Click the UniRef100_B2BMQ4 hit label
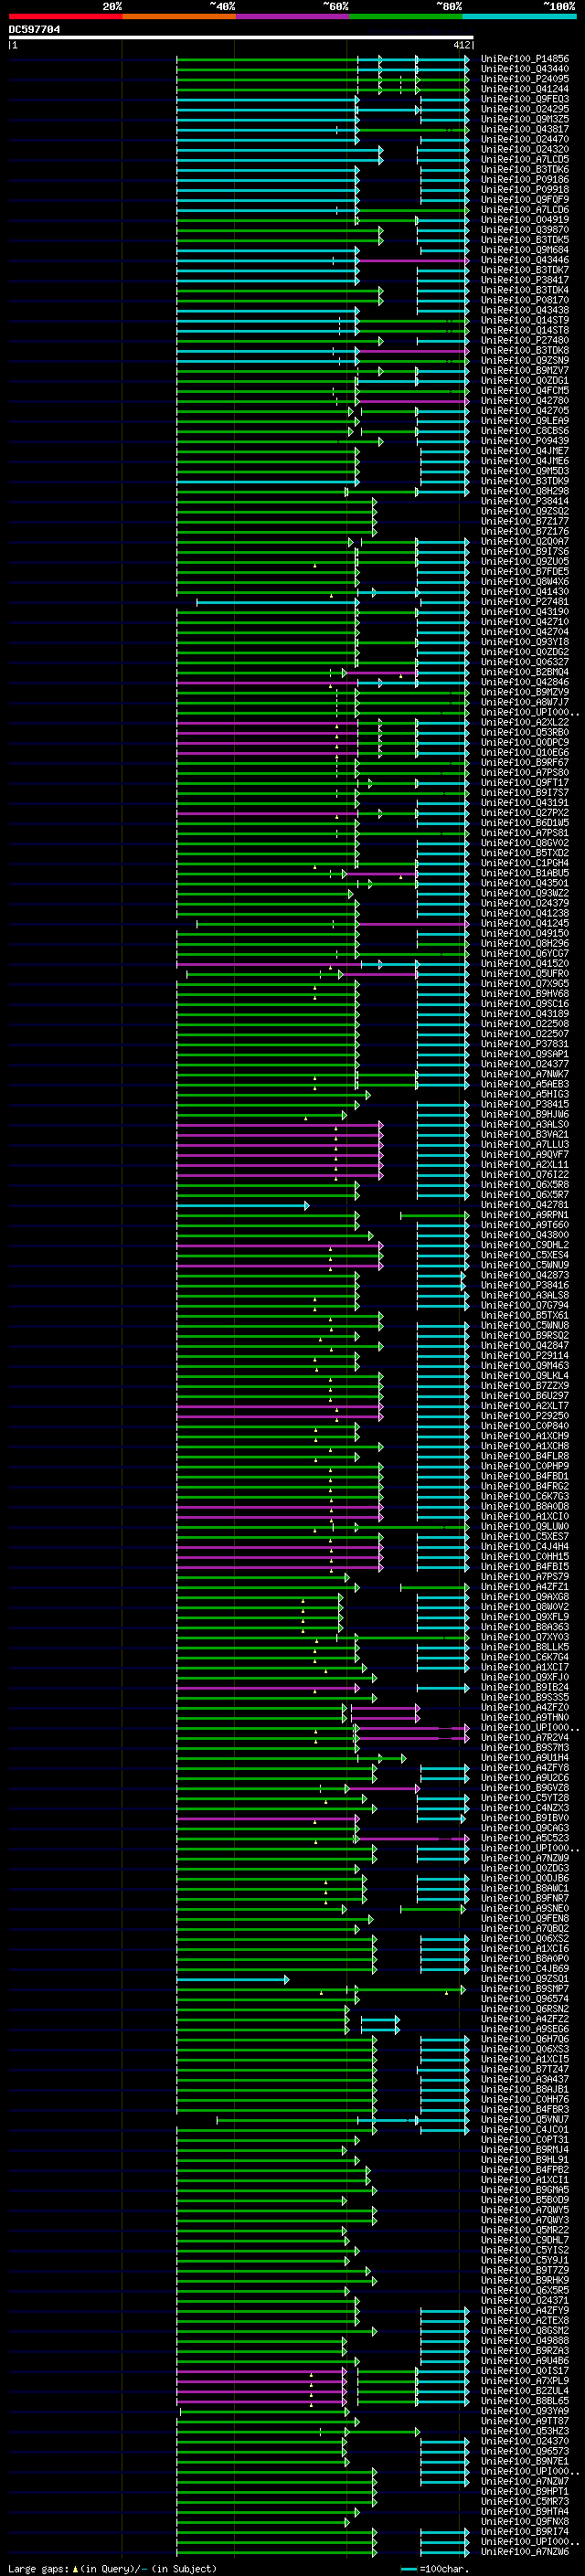Viewport: 585px width, 2576px height. tap(525, 672)
